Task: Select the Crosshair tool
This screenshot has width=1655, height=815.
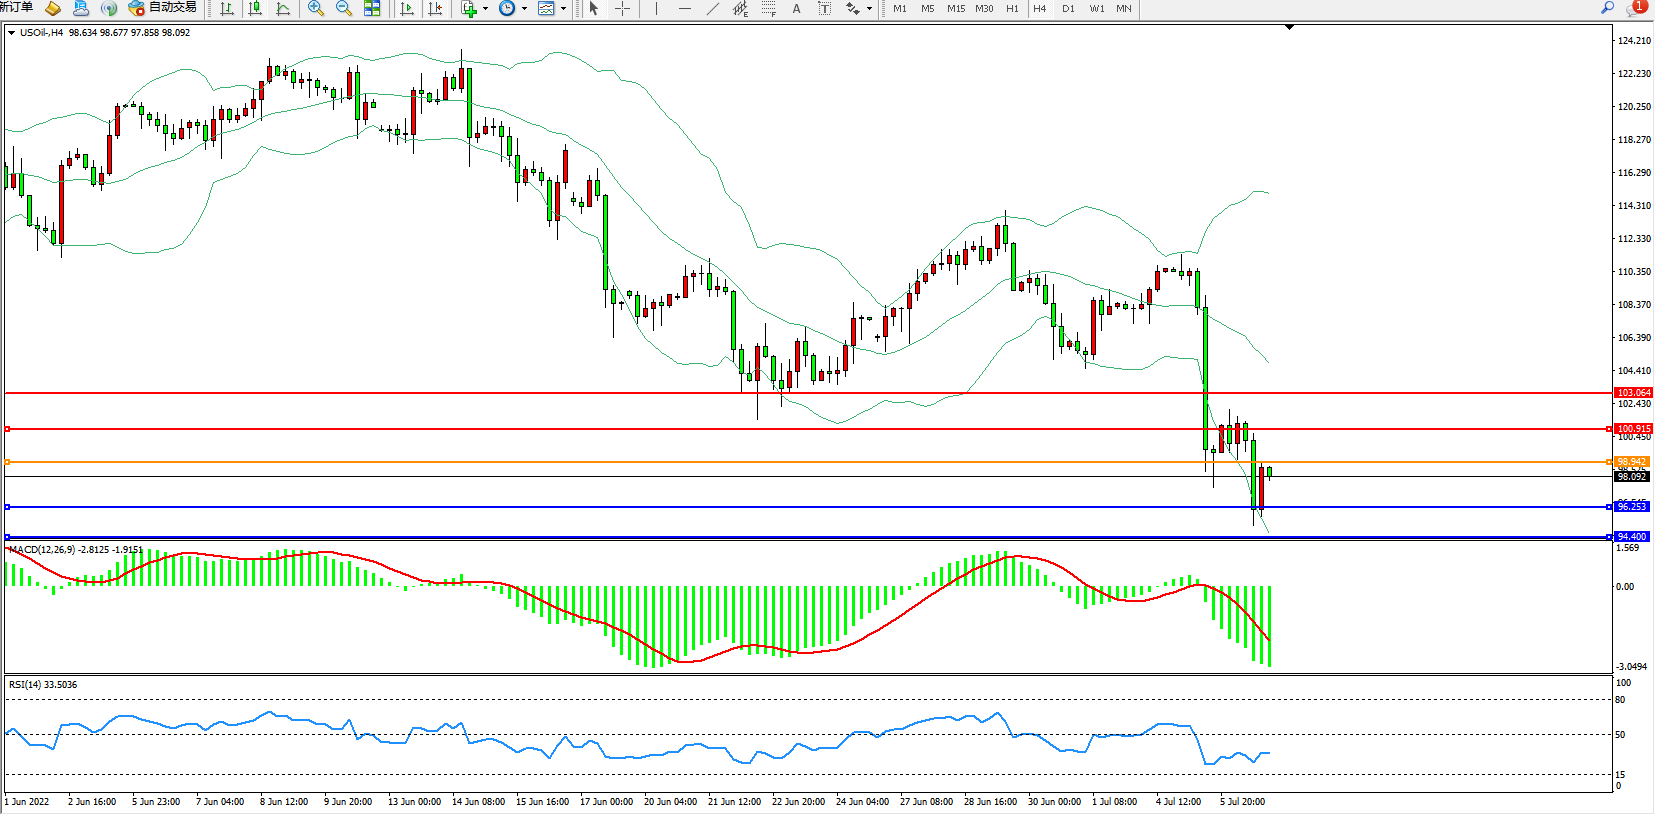Action: 622,9
